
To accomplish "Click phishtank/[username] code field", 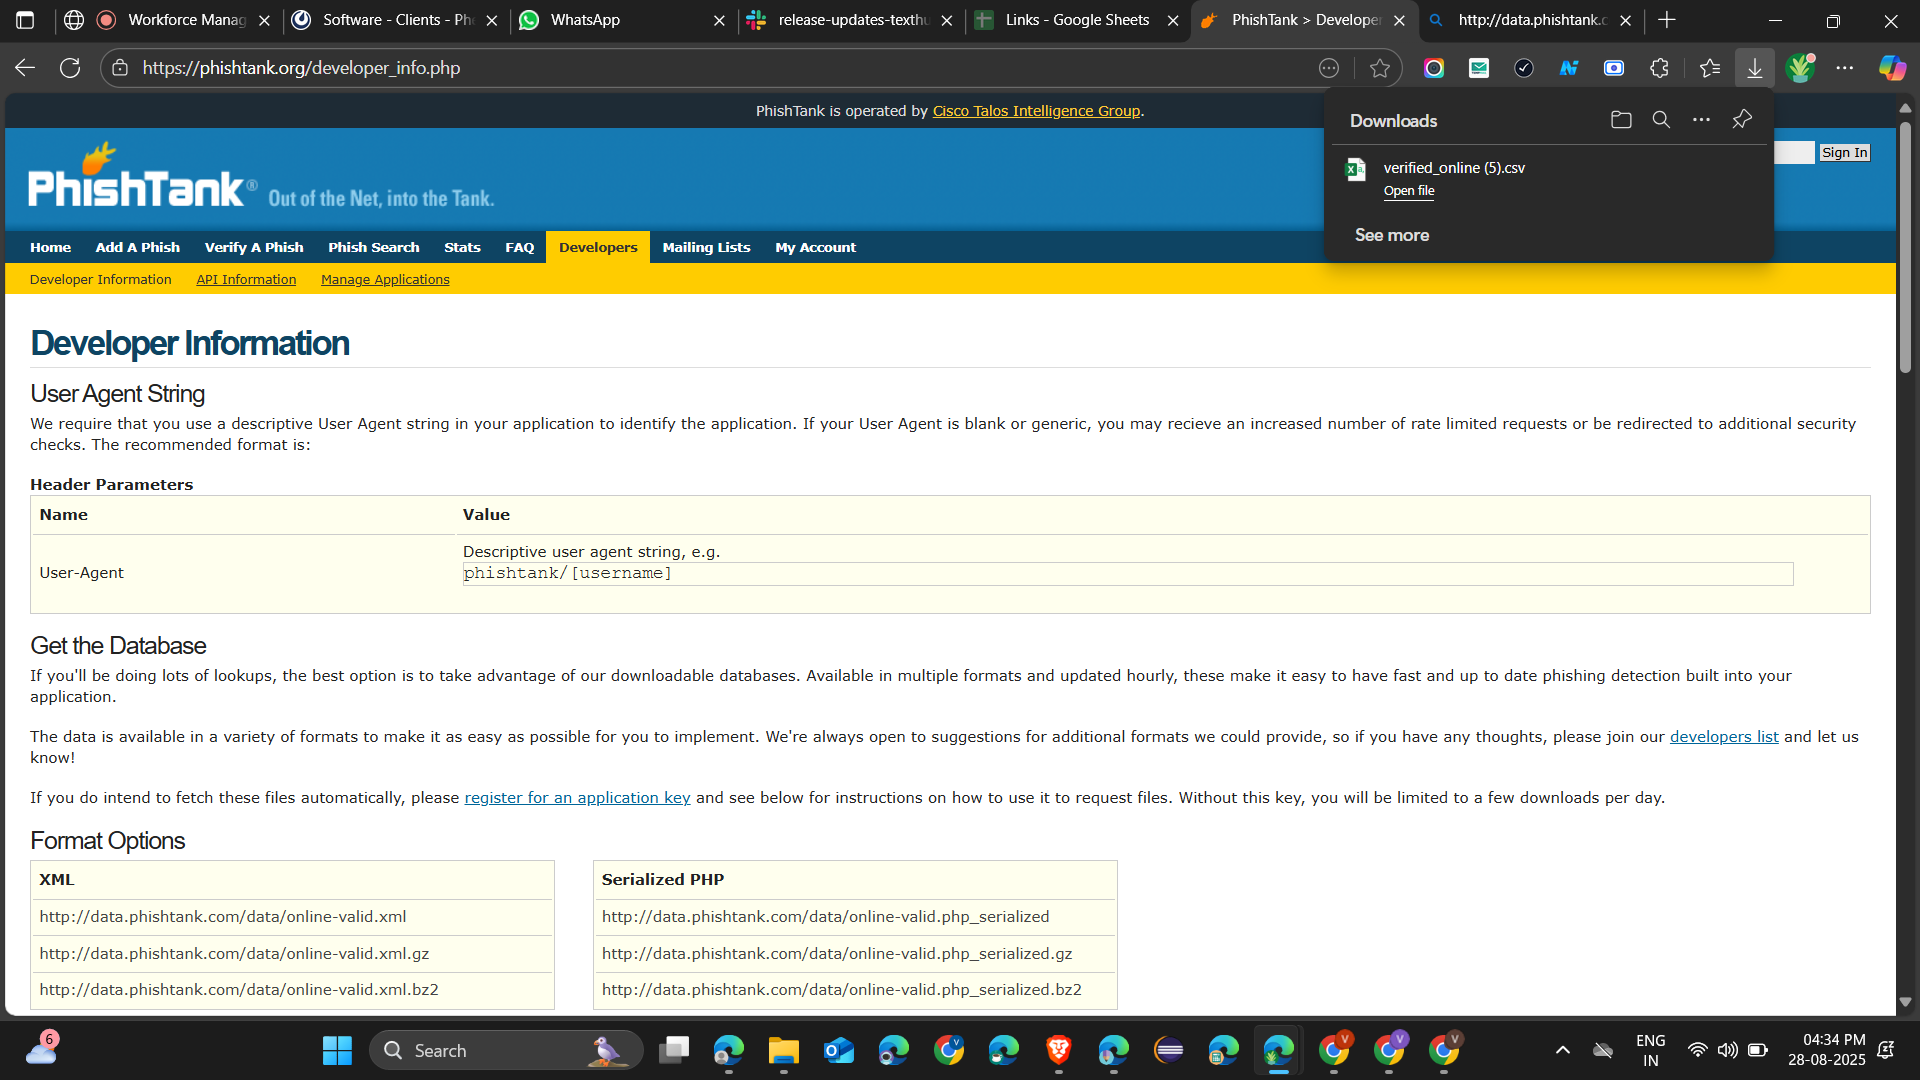I will point(1128,574).
